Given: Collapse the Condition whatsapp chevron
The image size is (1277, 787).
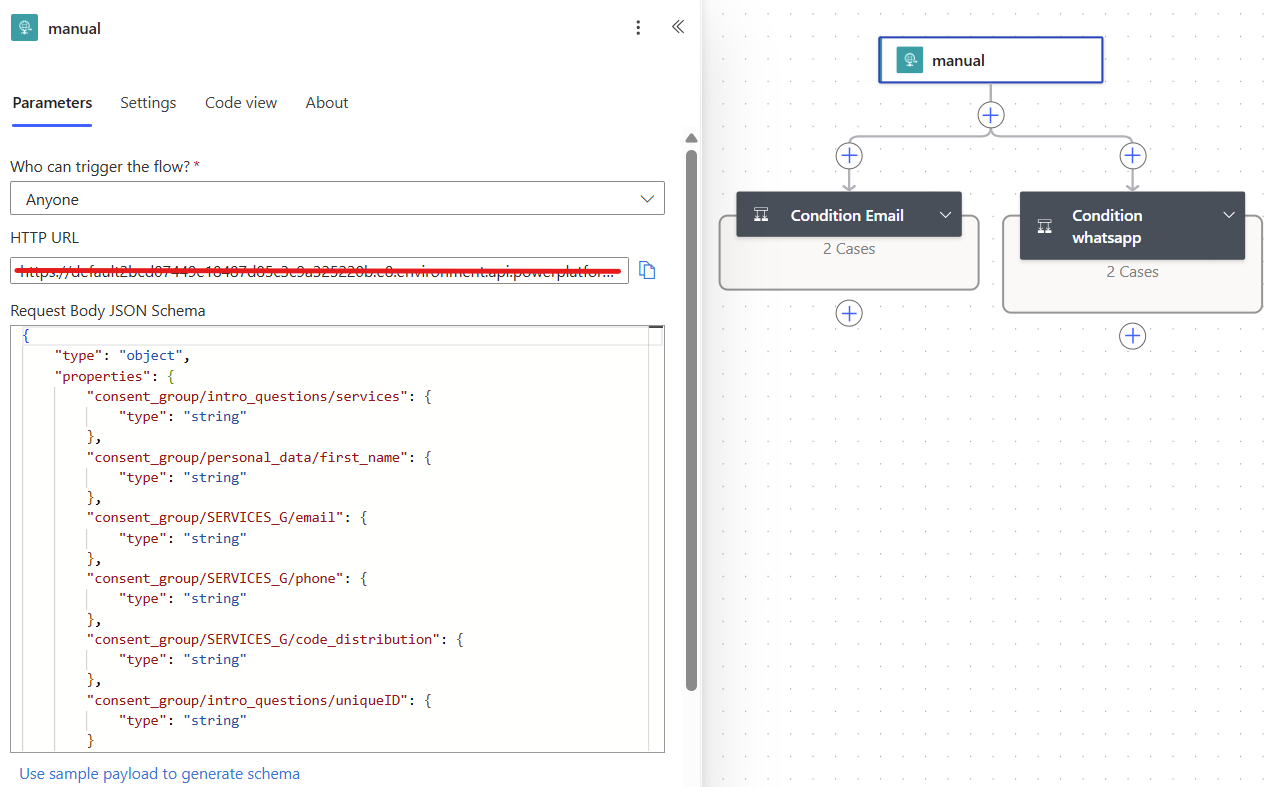Looking at the screenshot, I should point(1229,215).
